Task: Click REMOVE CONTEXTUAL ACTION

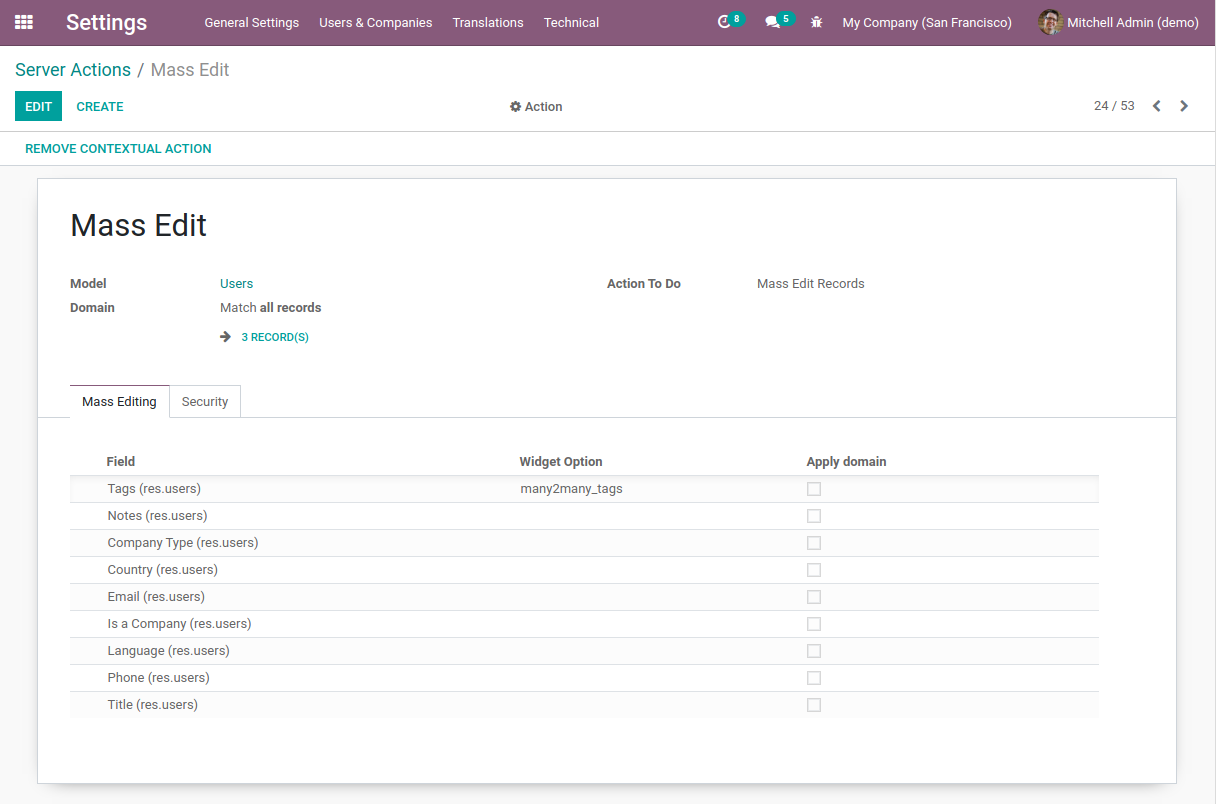Action: [x=117, y=148]
